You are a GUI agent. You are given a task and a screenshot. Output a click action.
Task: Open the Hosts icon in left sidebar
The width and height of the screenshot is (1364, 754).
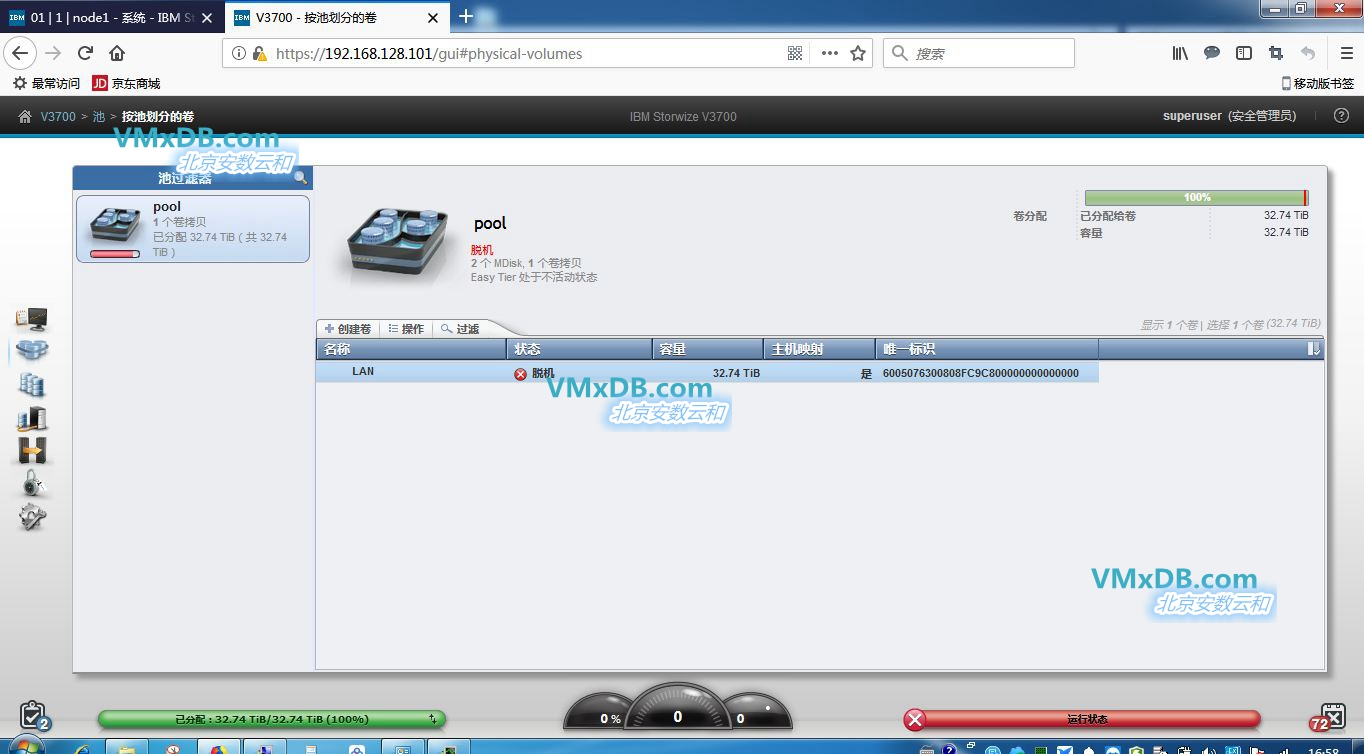(x=31, y=418)
